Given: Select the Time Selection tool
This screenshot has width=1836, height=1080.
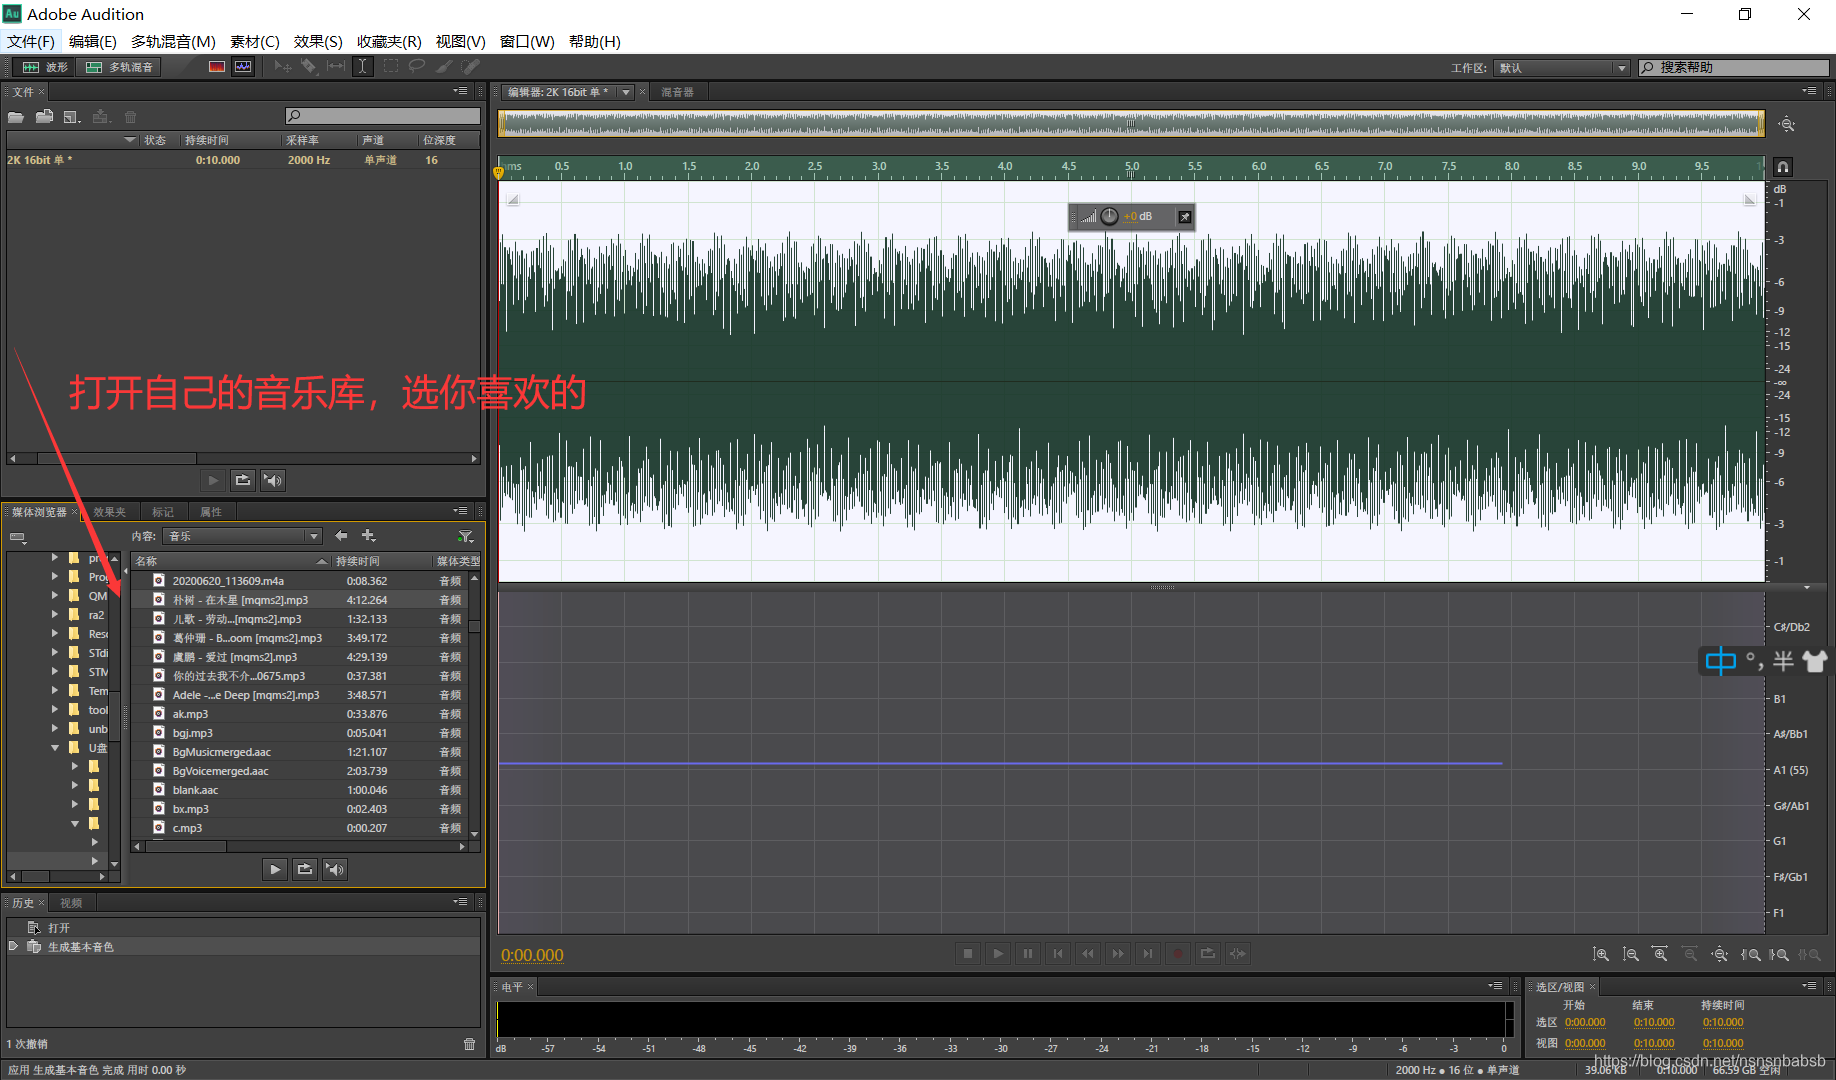Looking at the screenshot, I should [363, 67].
